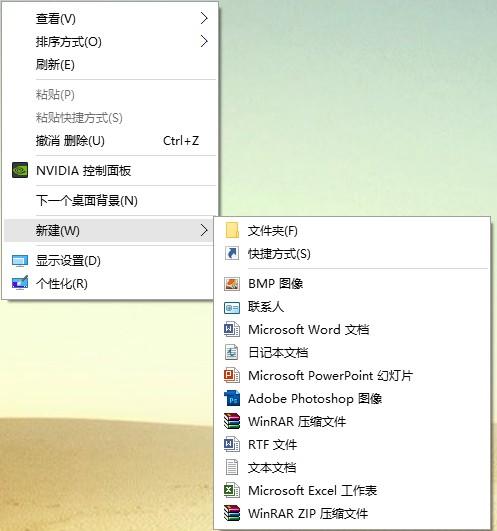The width and height of the screenshot is (497, 531).
Task: Click the PowerPoint slideshow icon
Action: (232, 375)
